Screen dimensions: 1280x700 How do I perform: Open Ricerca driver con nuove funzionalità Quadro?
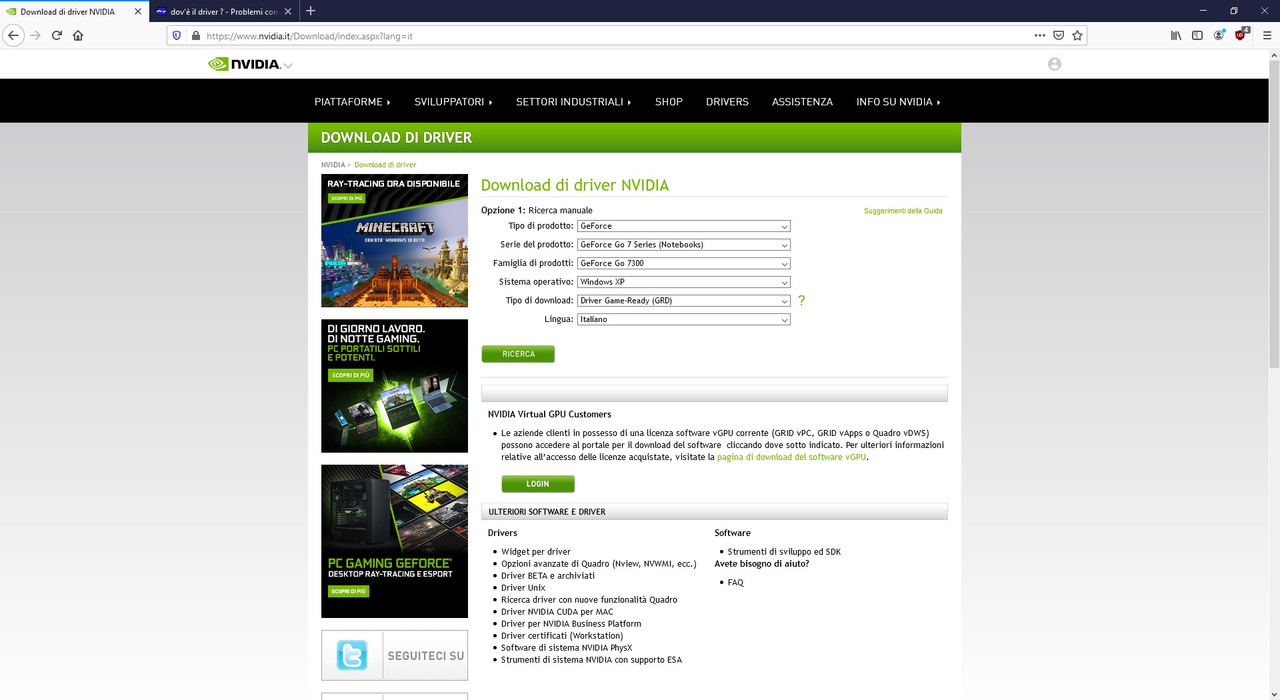[589, 600]
